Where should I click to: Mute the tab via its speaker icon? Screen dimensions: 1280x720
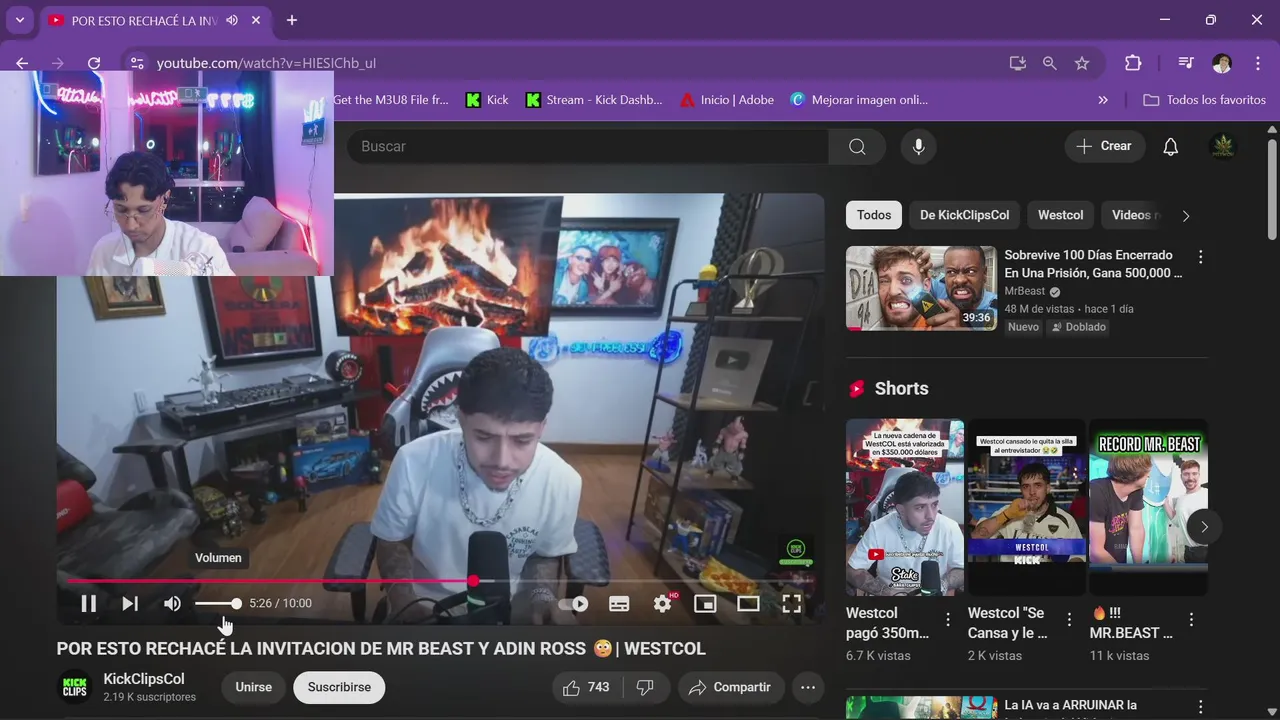coord(232,20)
